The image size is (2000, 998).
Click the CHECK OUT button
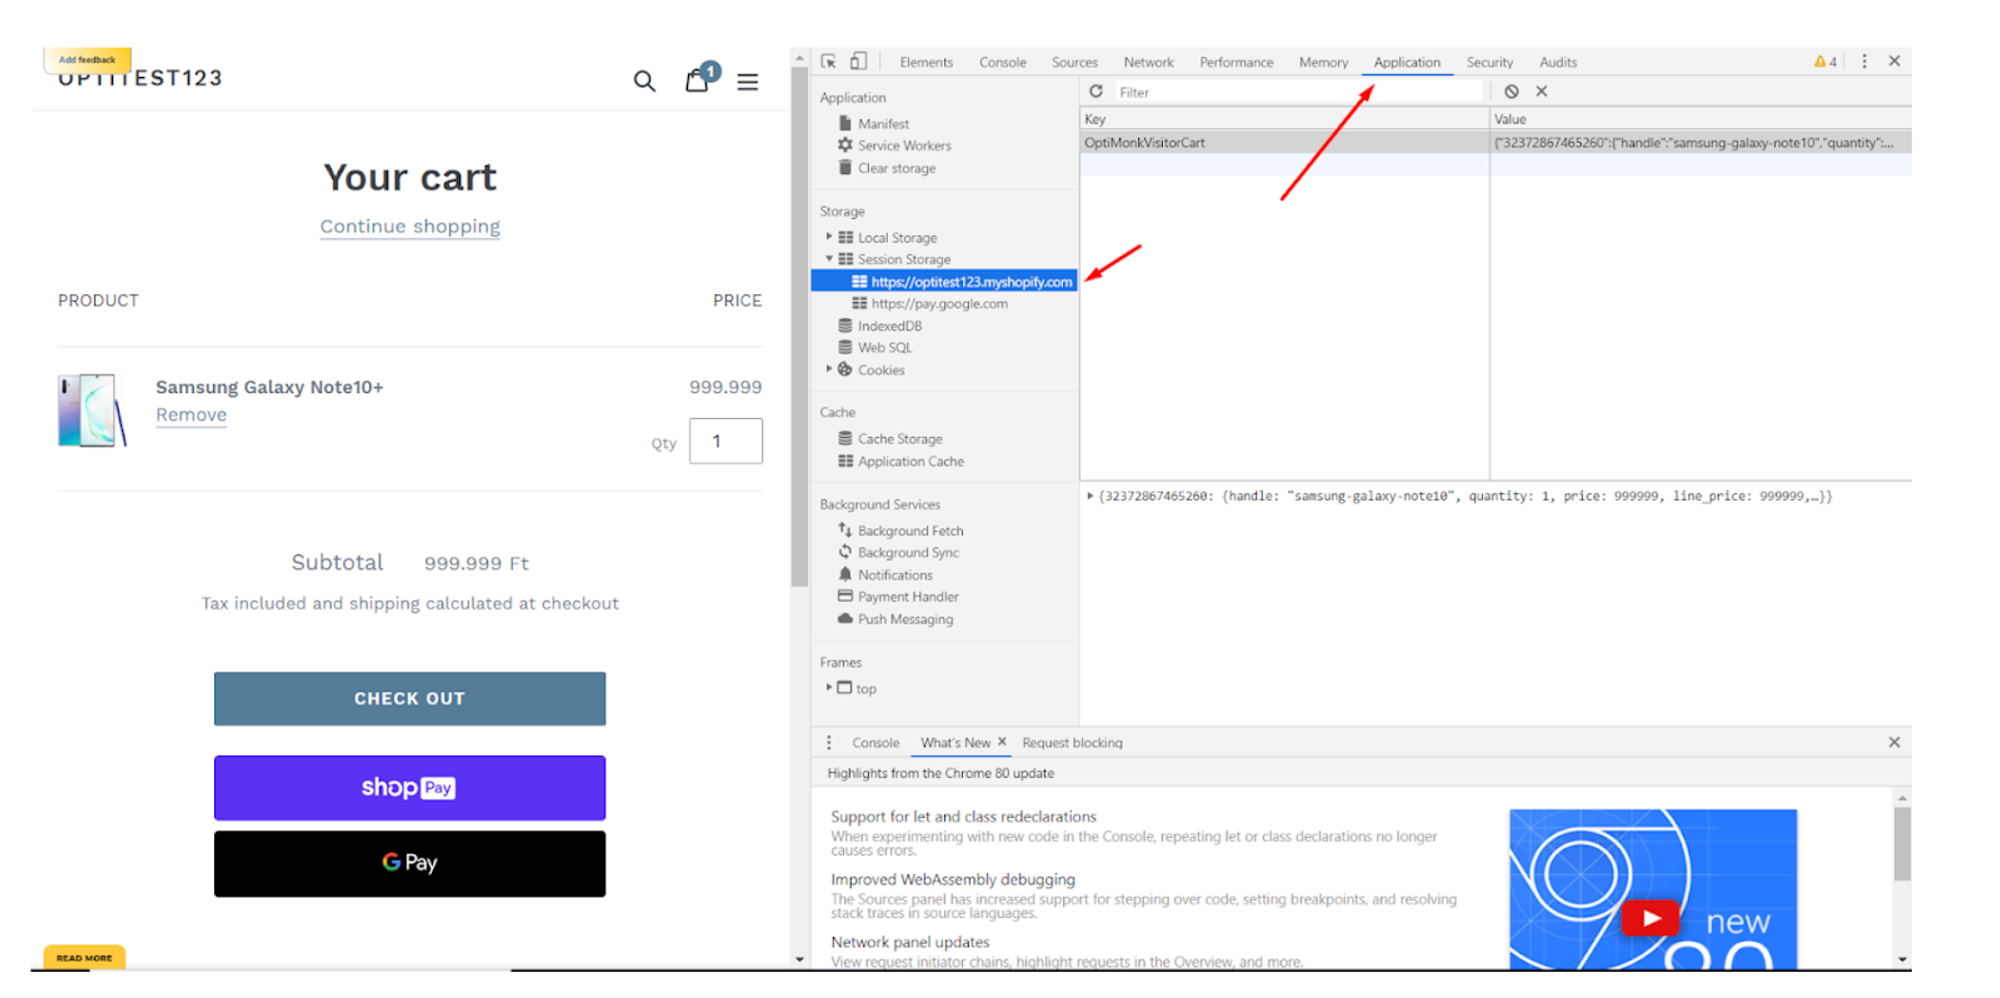pyautogui.click(x=410, y=698)
